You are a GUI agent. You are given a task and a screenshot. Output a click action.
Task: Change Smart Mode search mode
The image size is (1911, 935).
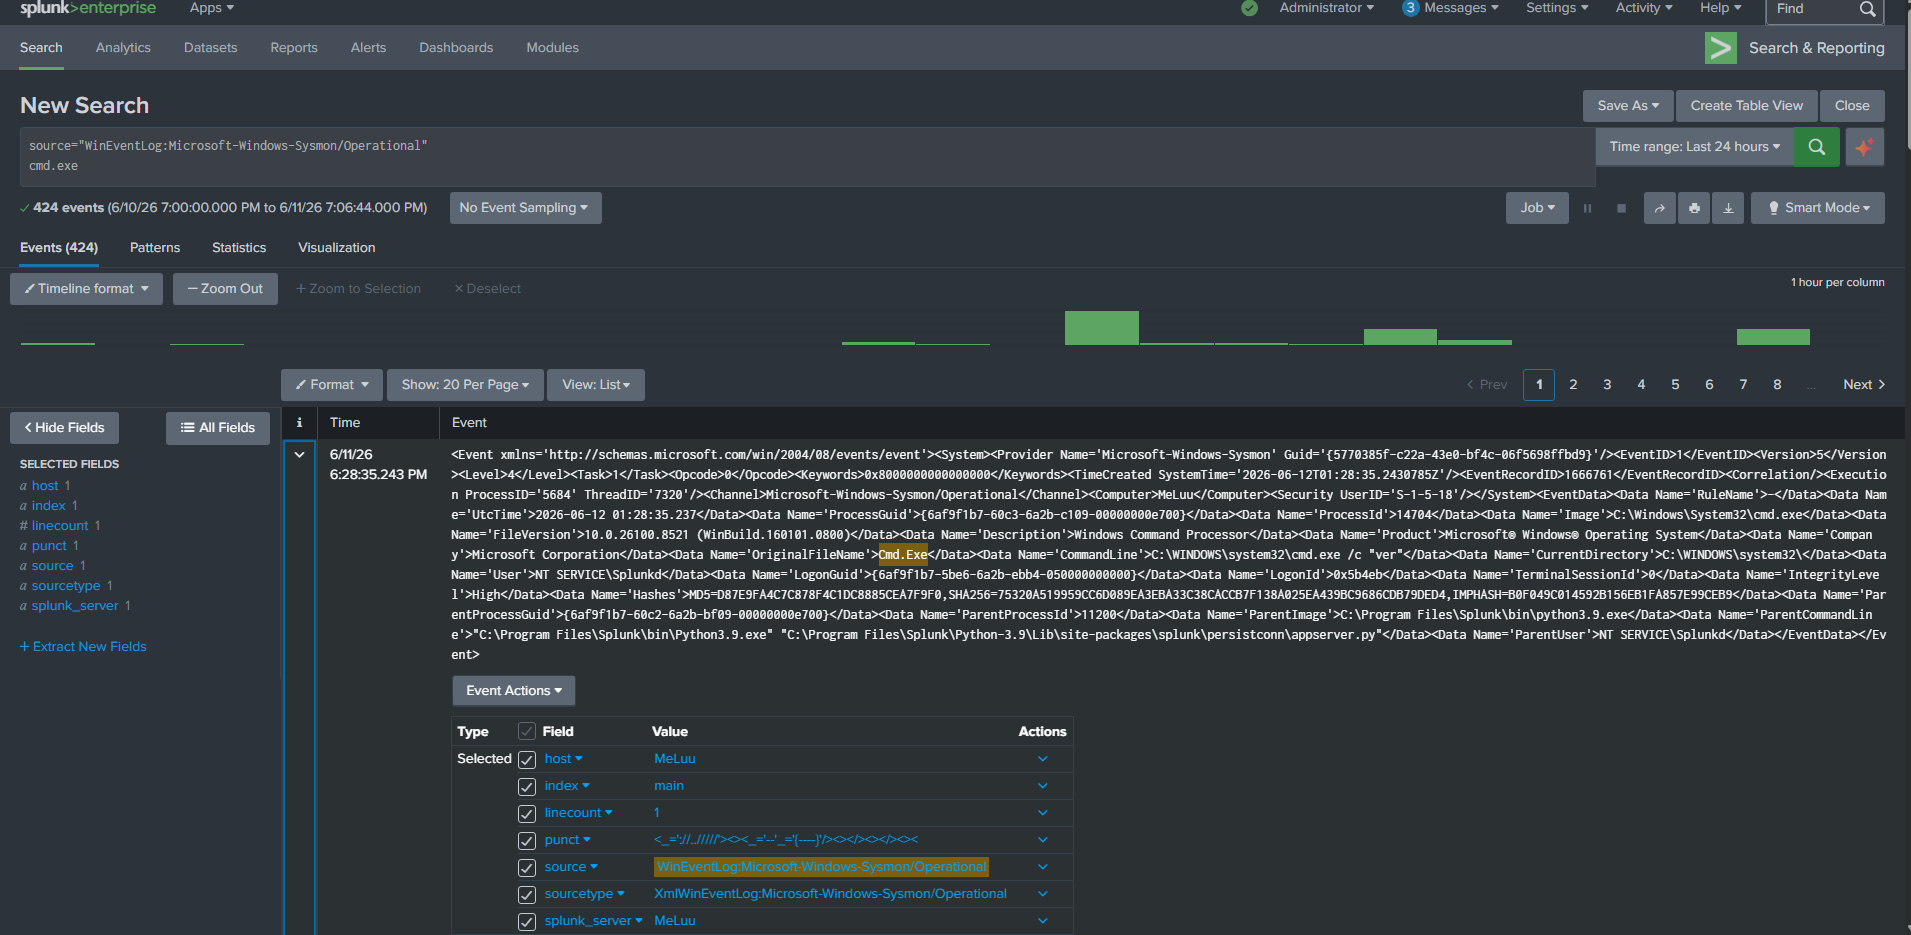1817,208
